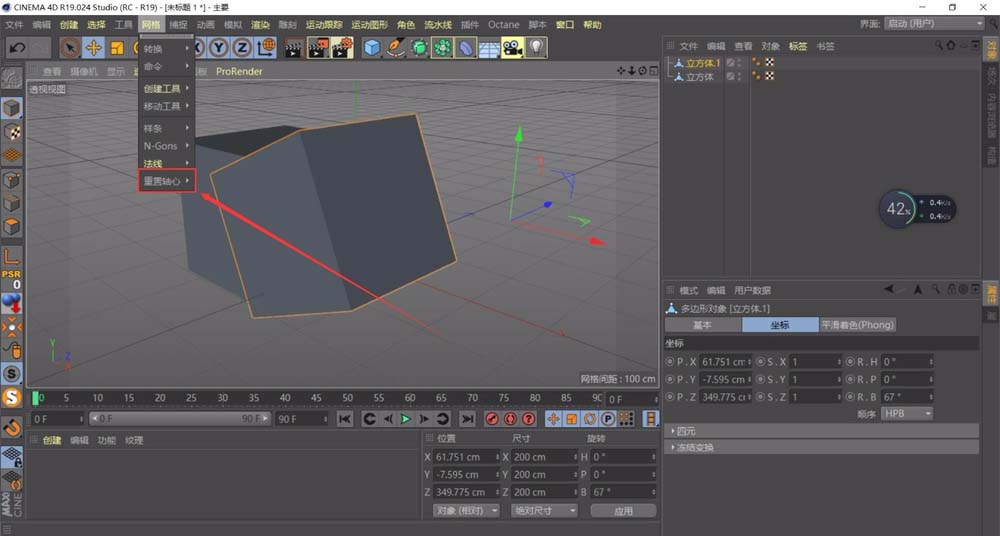Switch to 基本 attributes tab
This screenshot has width=1000, height=536.
coord(703,325)
